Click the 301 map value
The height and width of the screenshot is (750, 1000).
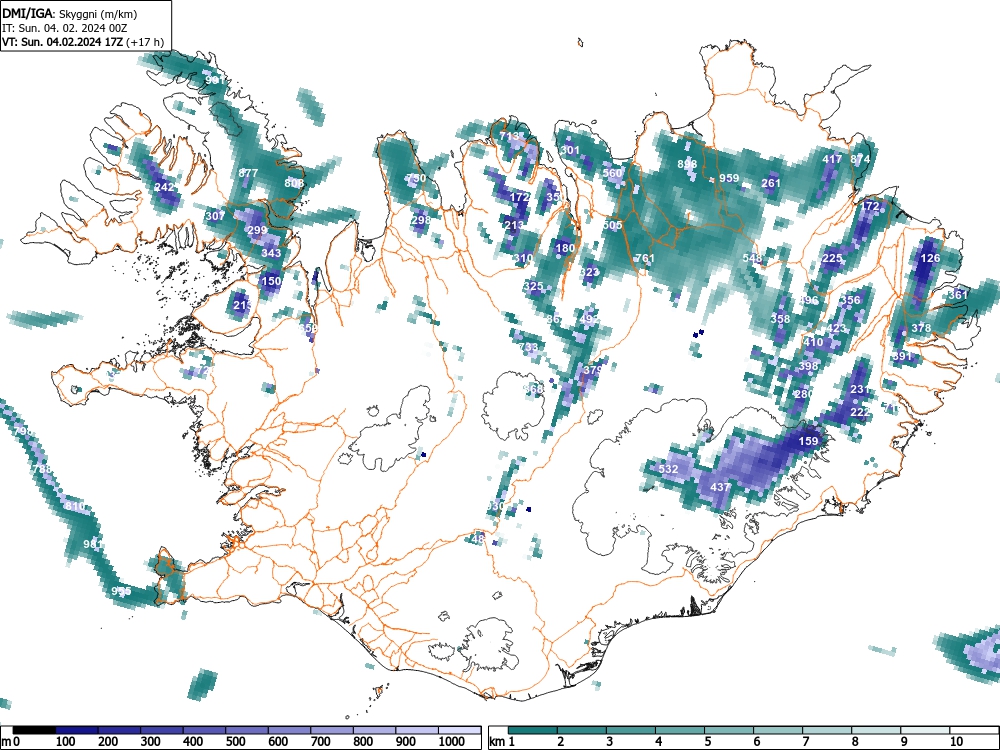coord(570,151)
